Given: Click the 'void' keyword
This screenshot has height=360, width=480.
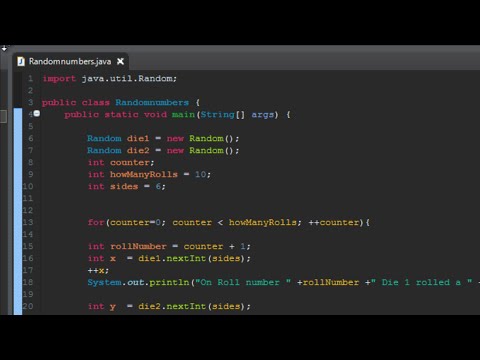Looking at the screenshot, I should 155,115.
